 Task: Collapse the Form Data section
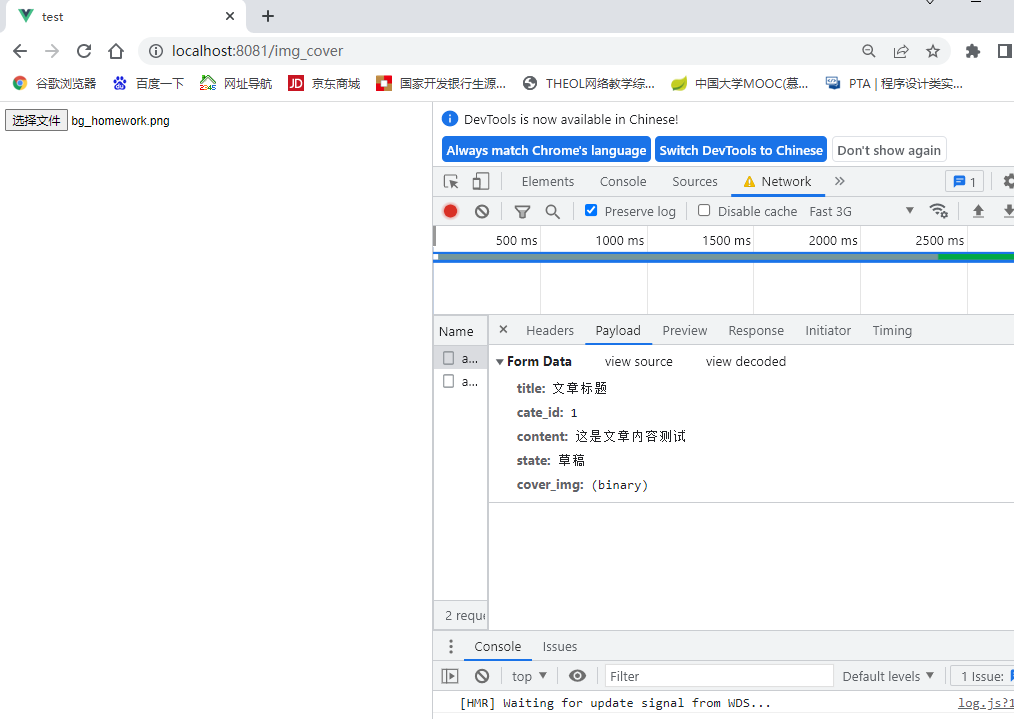500,361
